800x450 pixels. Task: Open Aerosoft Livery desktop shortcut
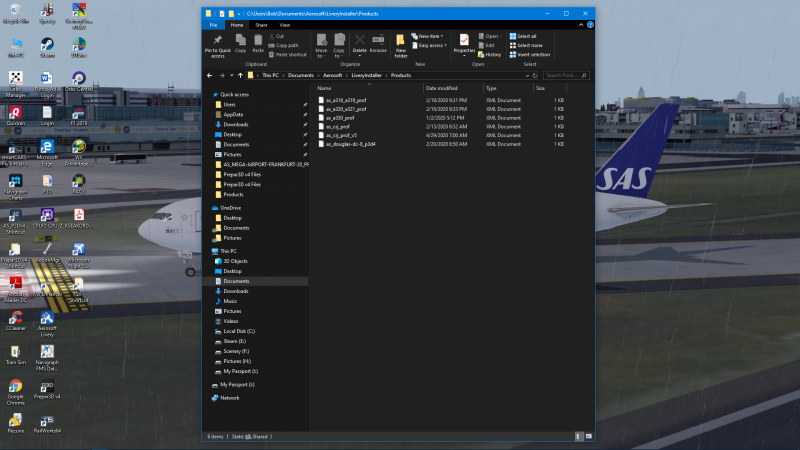click(x=47, y=323)
